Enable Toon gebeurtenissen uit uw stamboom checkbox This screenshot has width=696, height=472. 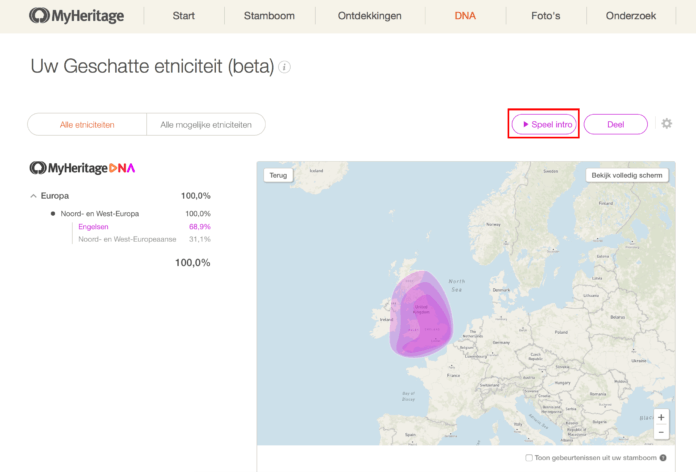click(x=529, y=457)
